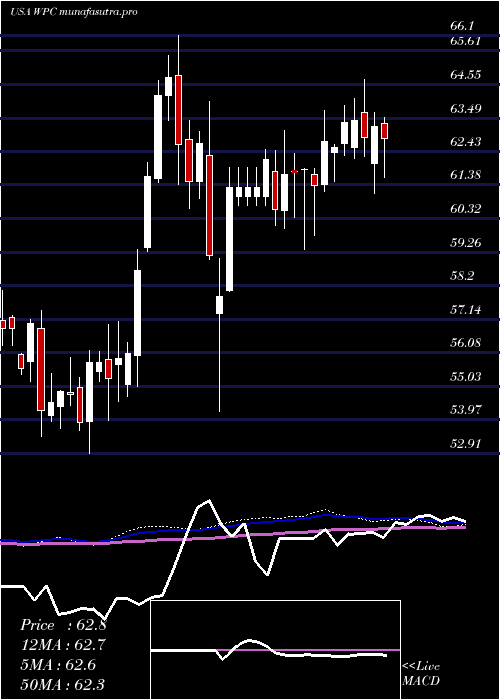
Task: Click the 59.26 price axis label
Action: [465, 242]
